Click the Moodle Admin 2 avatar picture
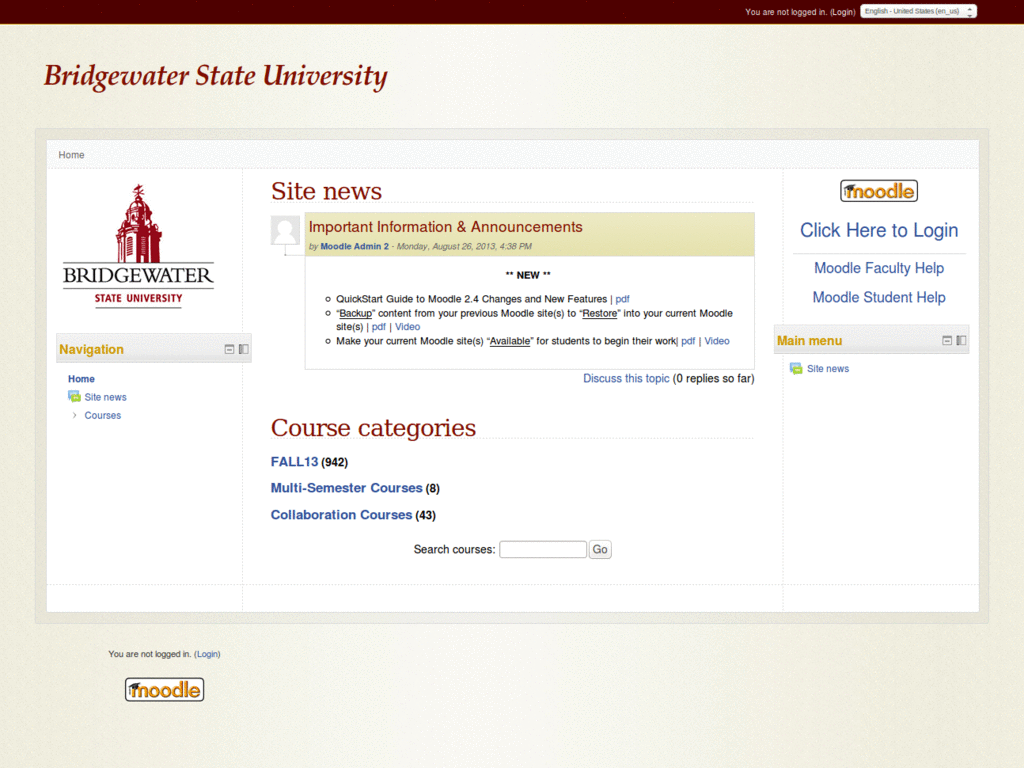 [x=285, y=230]
